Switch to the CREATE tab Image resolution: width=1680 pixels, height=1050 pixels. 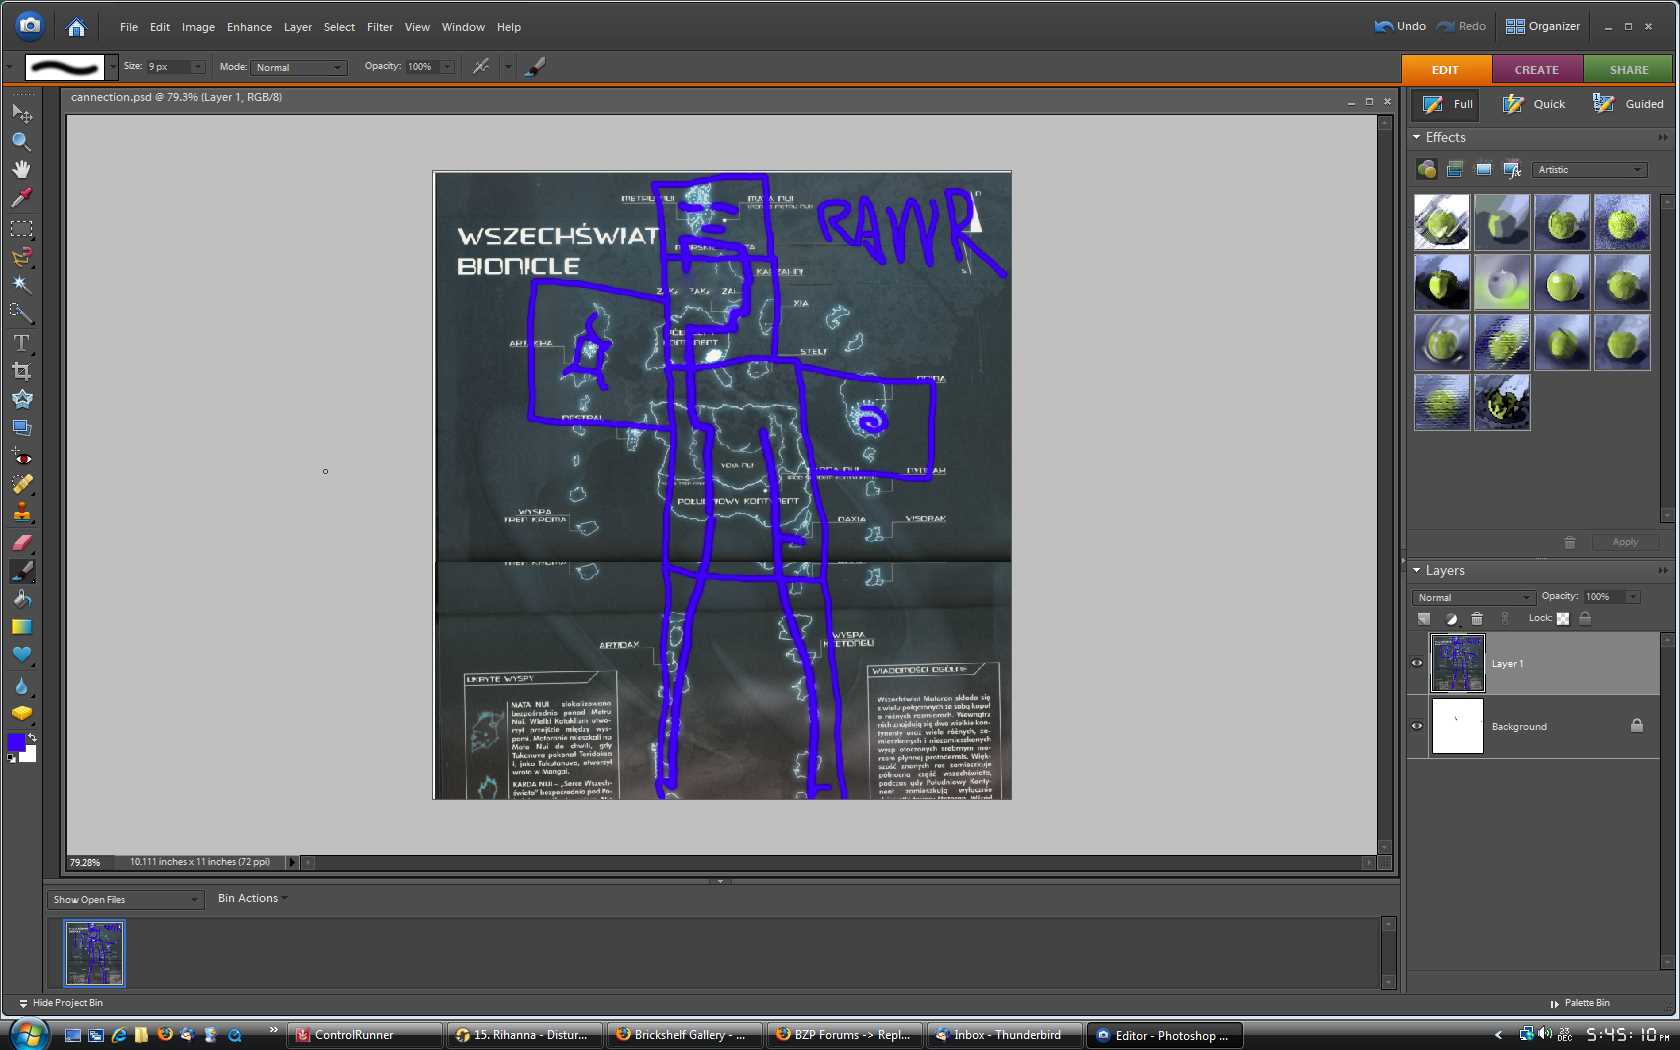pyautogui.click(x=1536, y=70)
